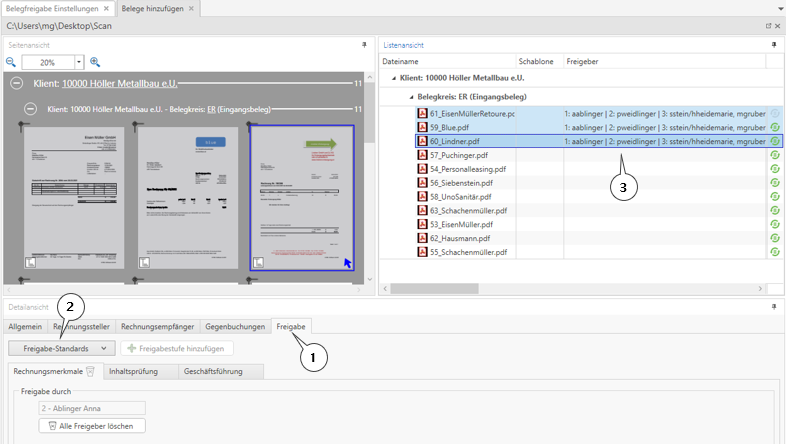Viewport: 786px width, 444px height.
Task: Click green status icon on 55_Schachenmüller.pdf row
Action: coord(775,252)
